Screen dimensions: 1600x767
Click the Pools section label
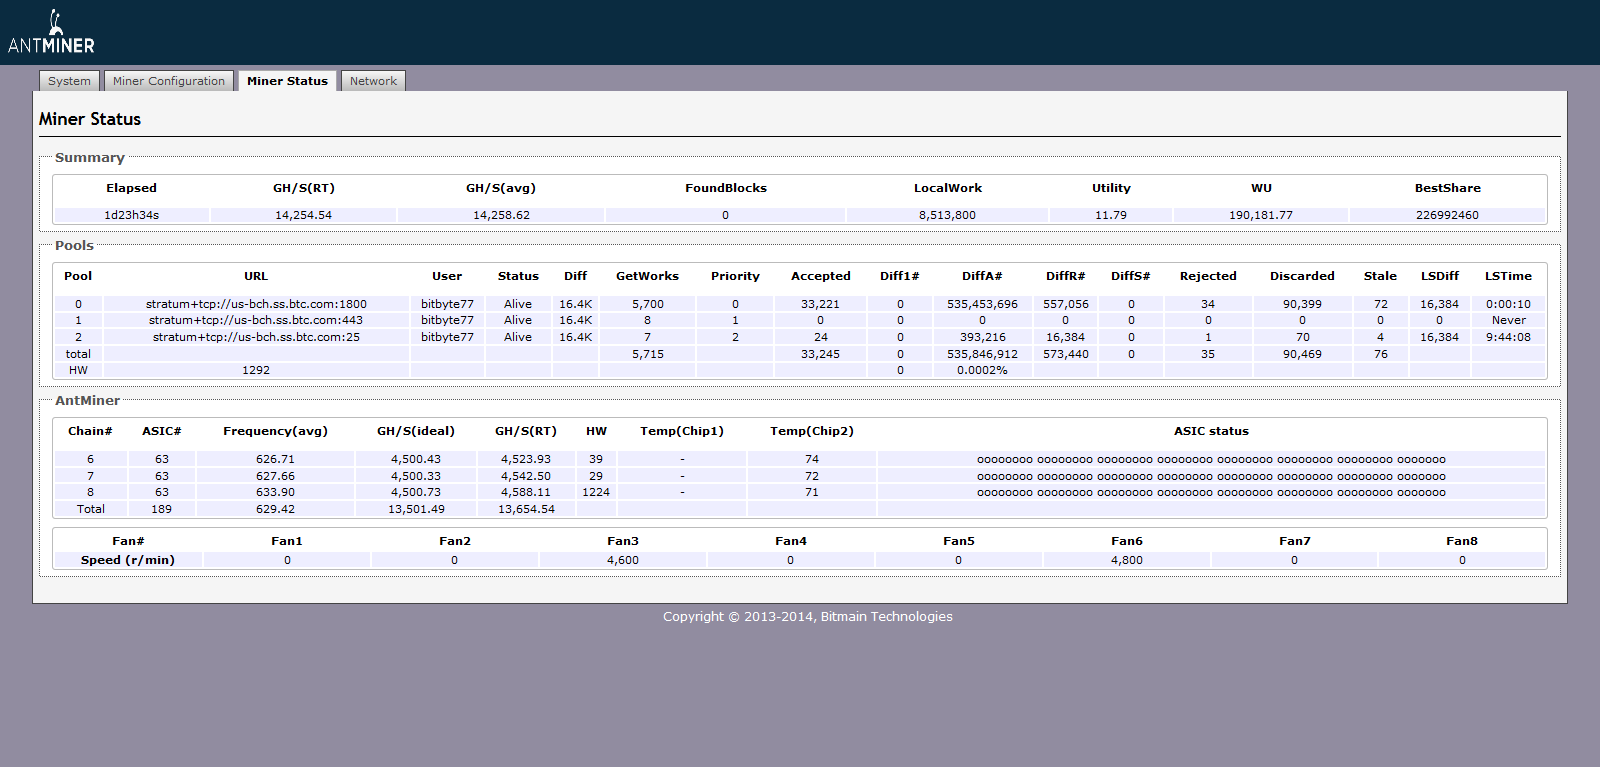coord(74,245)
